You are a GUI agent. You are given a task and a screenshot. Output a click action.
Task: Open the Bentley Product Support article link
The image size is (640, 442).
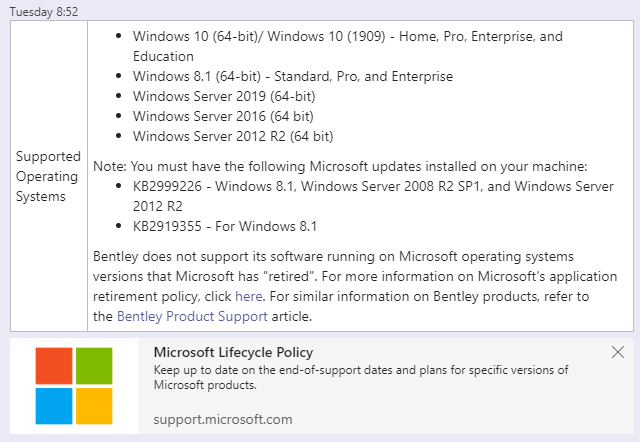192,317
